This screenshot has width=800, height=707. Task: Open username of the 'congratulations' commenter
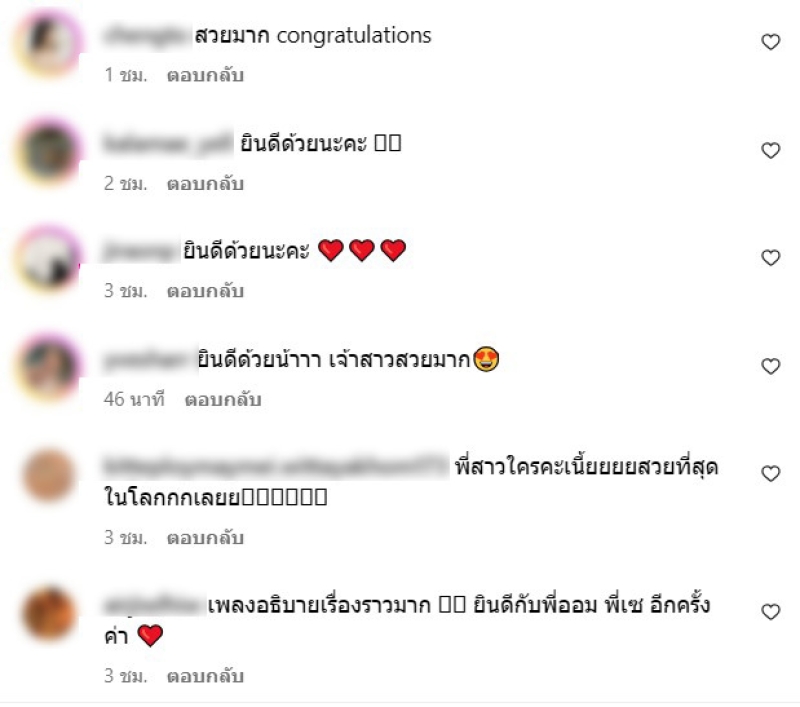[x=146, y=36]
